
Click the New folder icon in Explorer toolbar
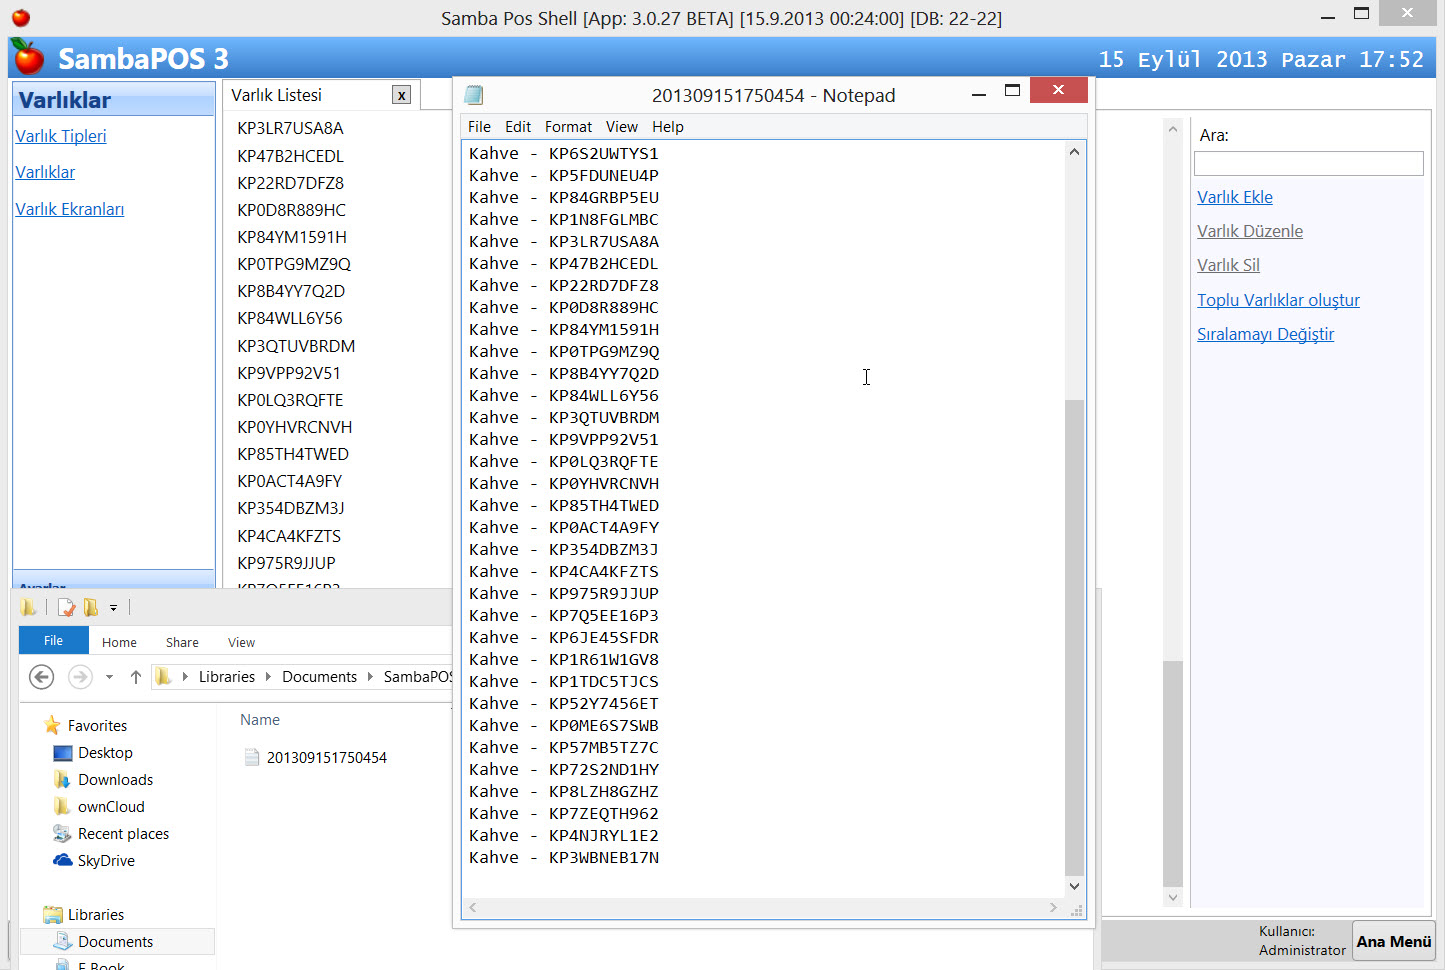[91, 607]
